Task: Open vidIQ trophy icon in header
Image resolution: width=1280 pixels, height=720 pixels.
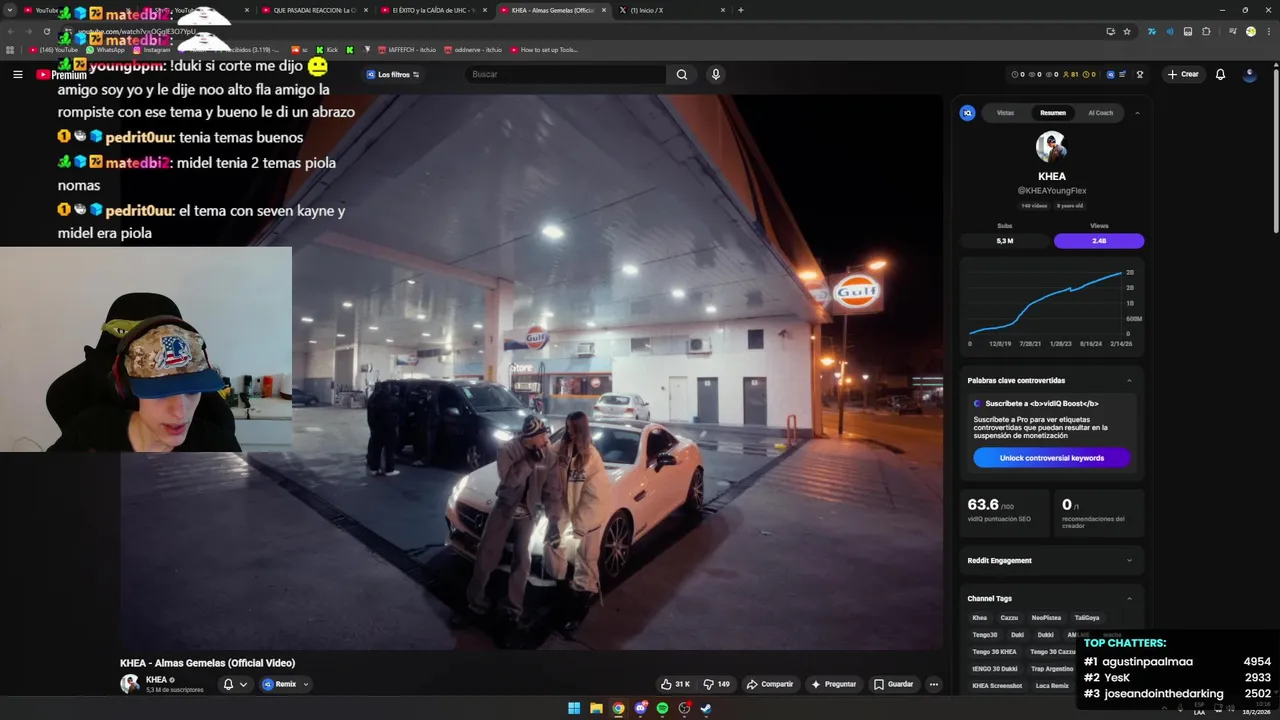Action: [1139, 74]
